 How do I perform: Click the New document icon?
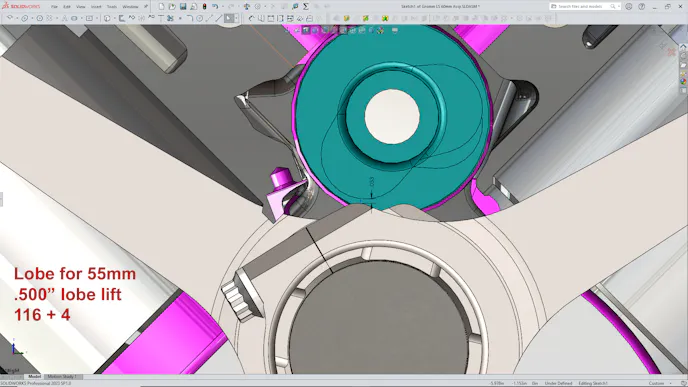click(x=161, y=7)
